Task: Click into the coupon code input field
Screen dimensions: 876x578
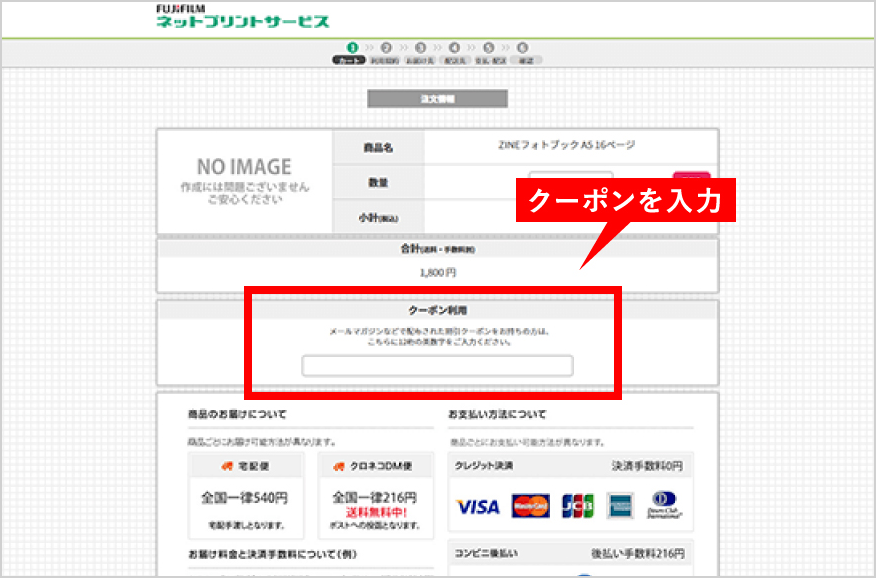Action: [437, 366]
